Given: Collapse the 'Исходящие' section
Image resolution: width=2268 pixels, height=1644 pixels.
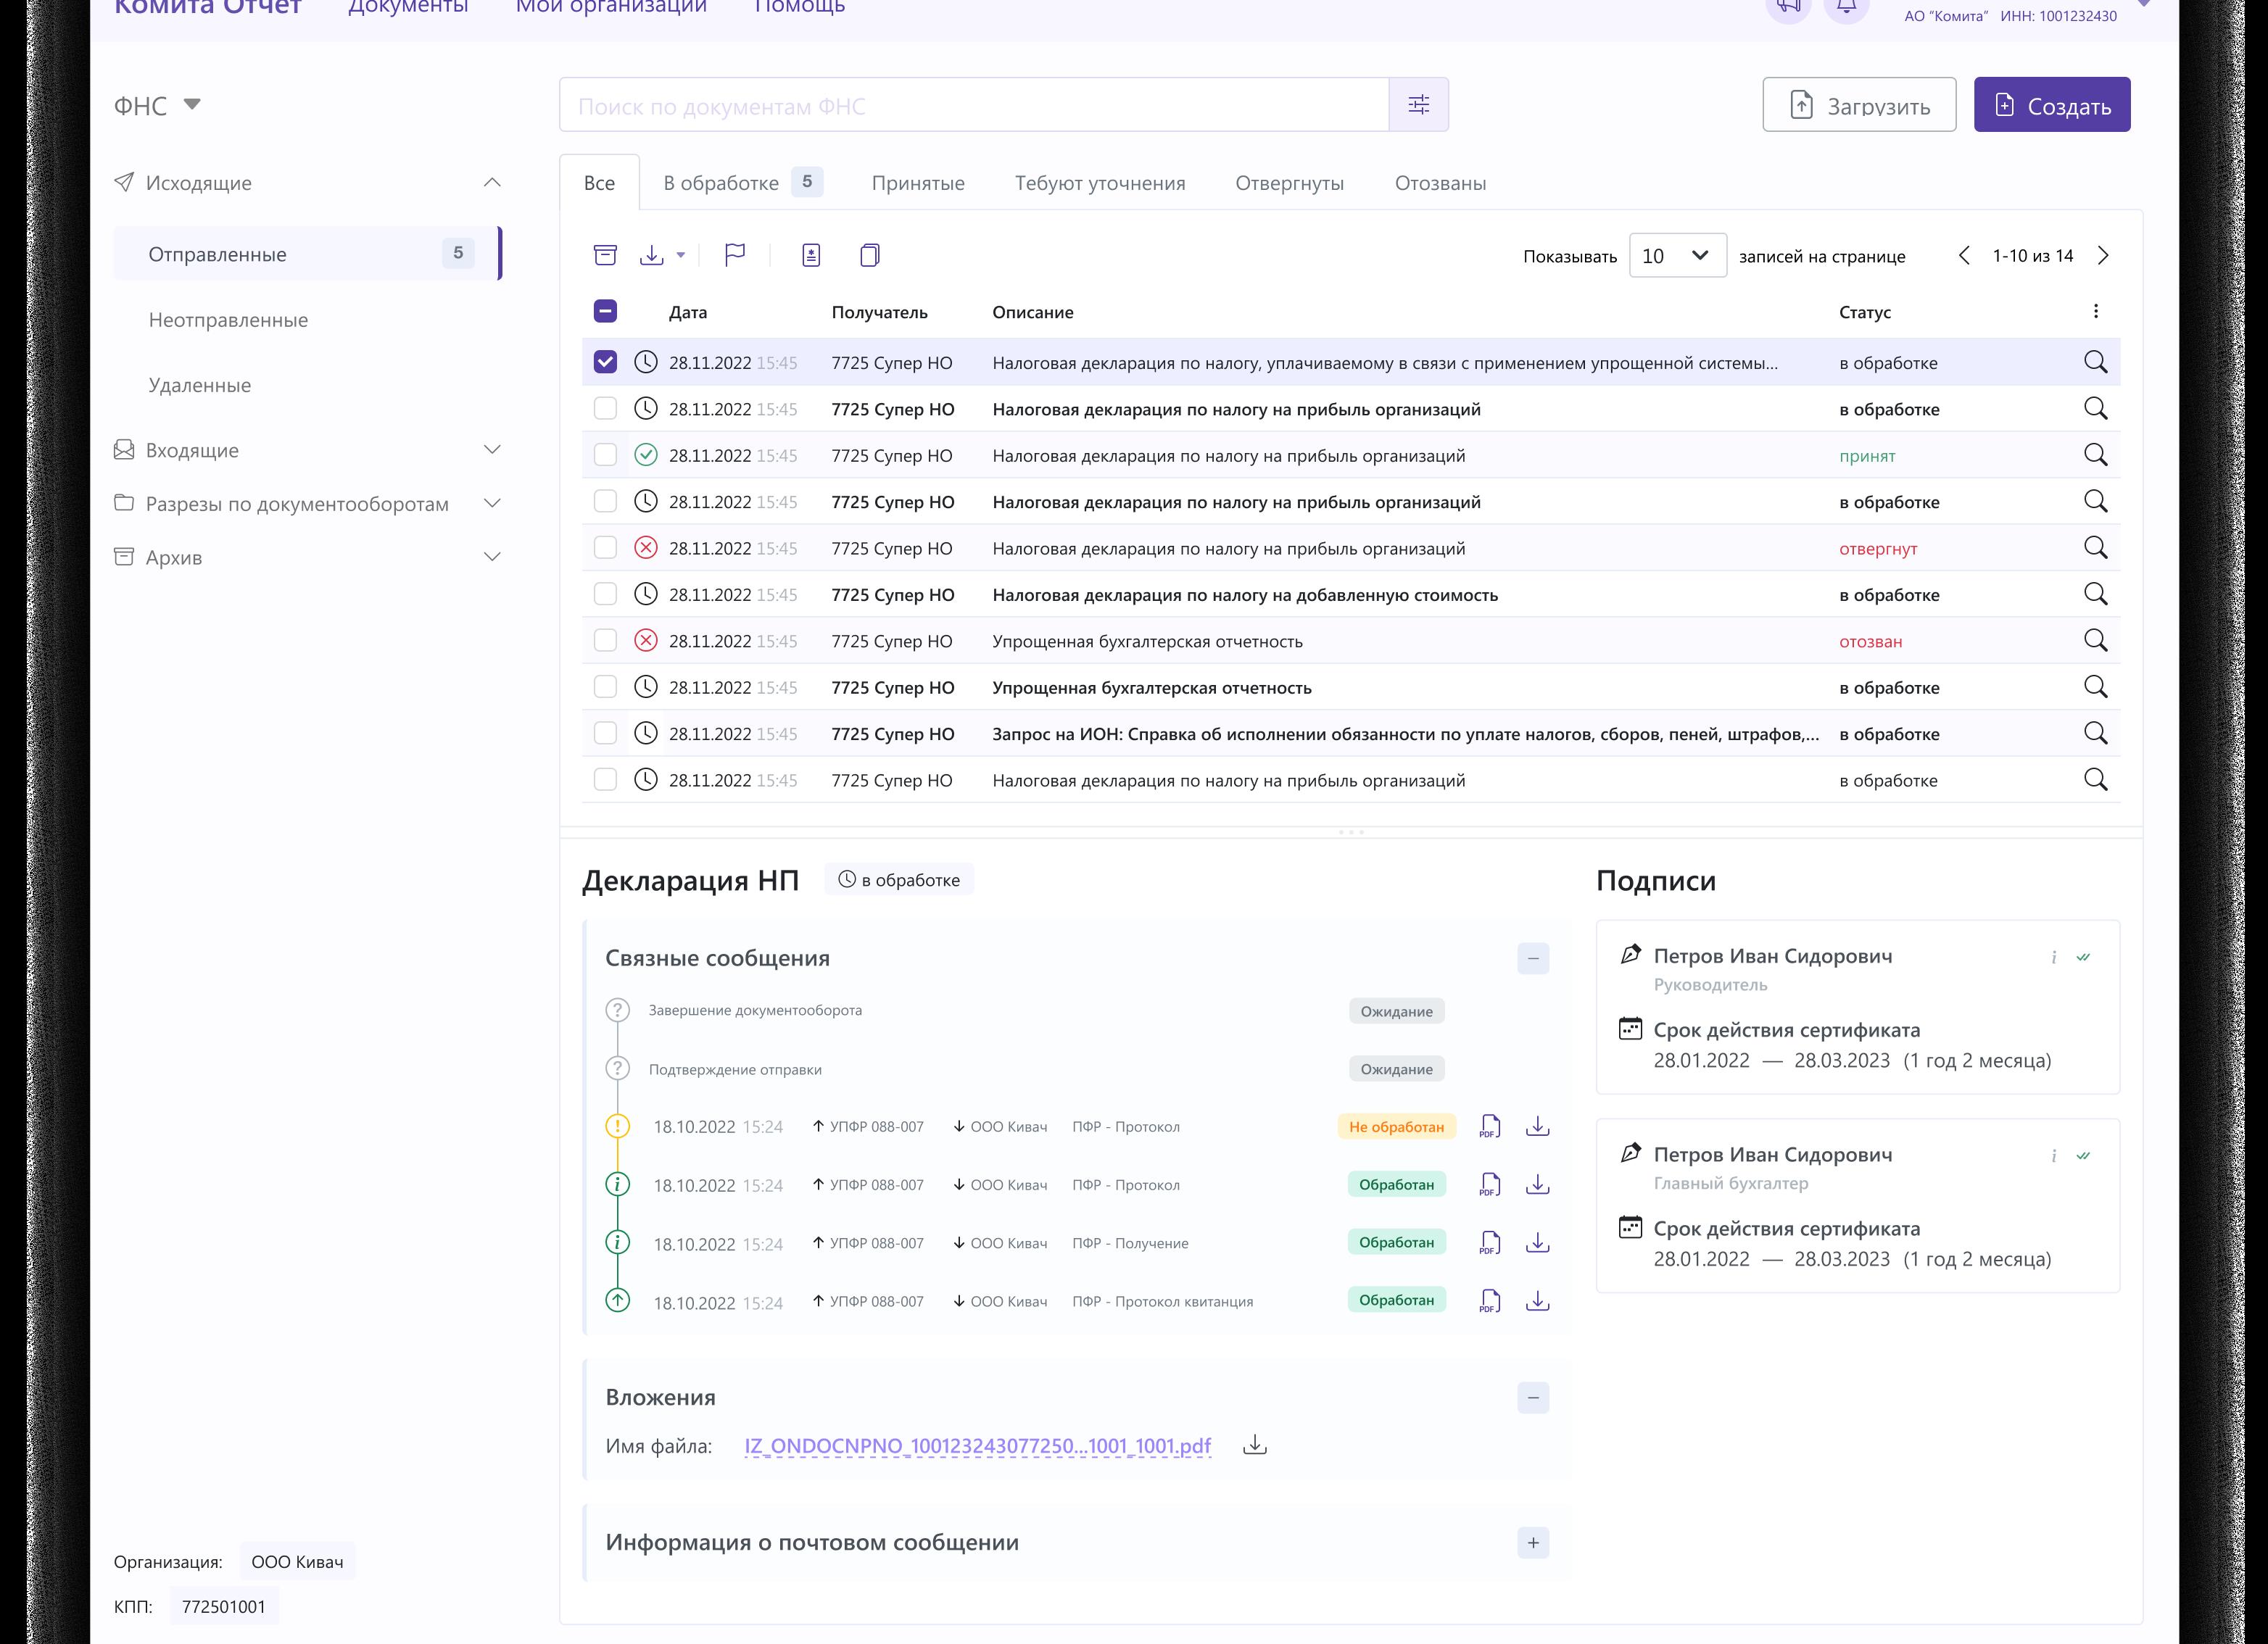Looking at the screenshot, I should pos(492,182).
